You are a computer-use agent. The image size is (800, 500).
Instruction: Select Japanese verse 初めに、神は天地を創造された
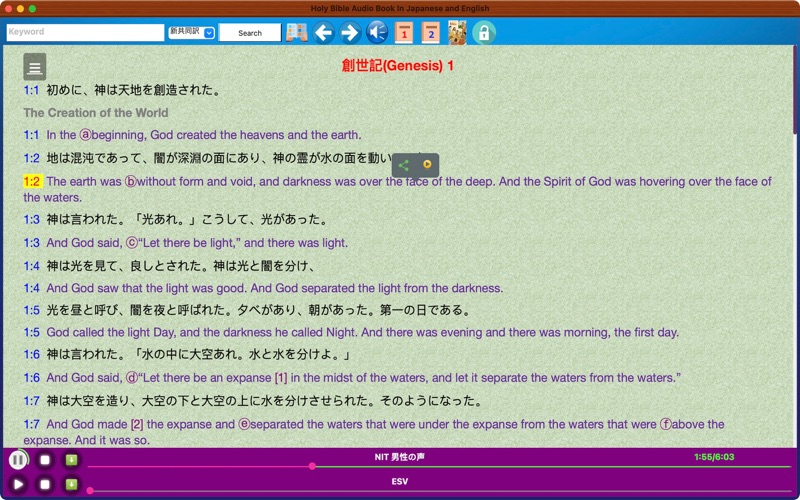[x=134, y=90]
